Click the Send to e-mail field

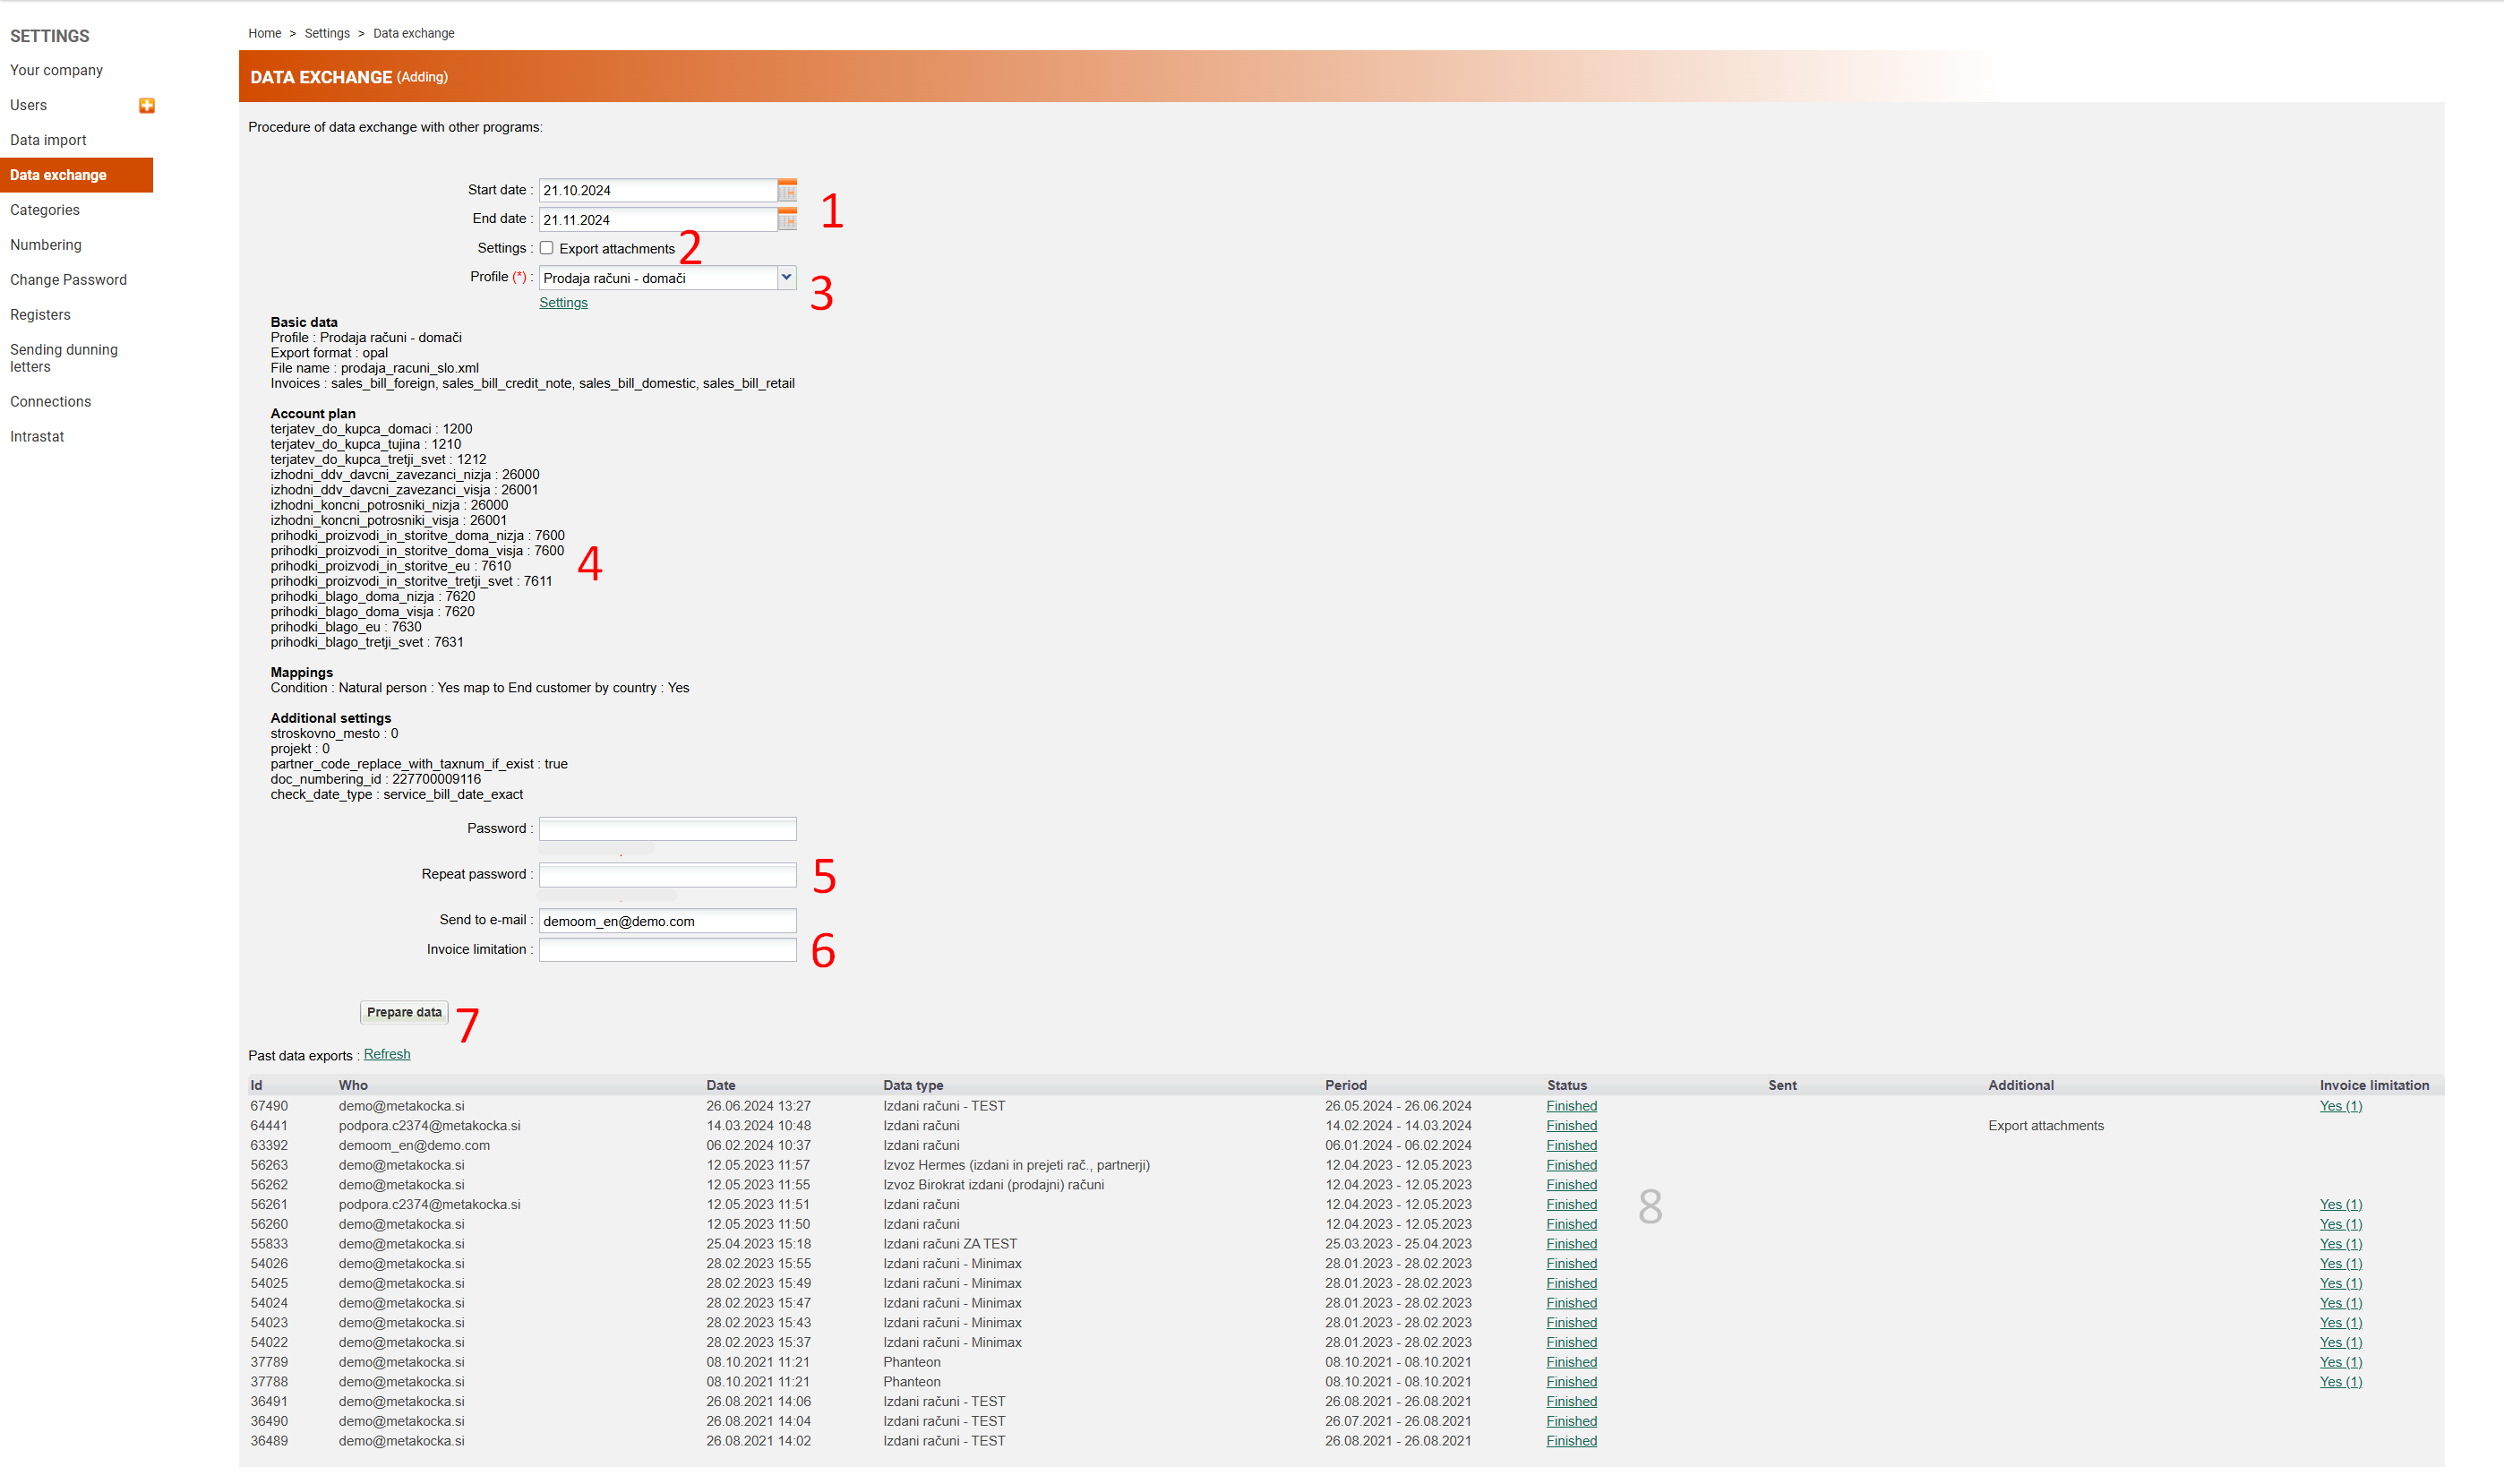click(667, 921)
